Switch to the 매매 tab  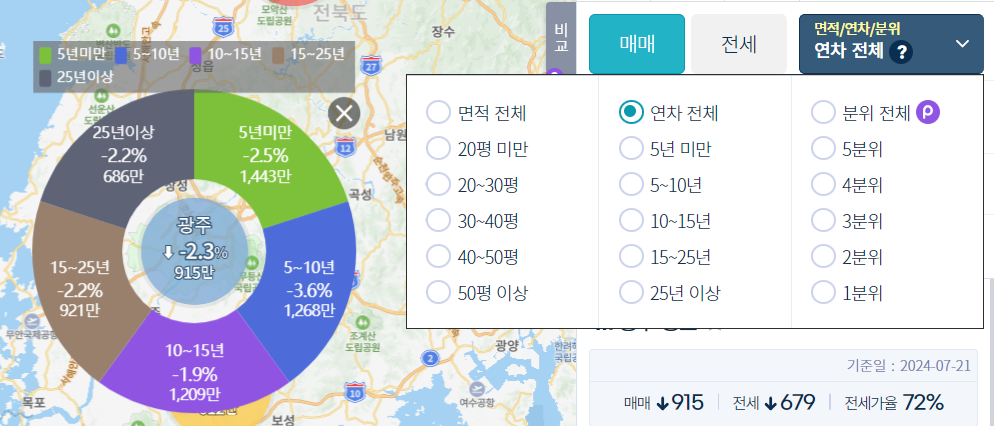[637, 44]
